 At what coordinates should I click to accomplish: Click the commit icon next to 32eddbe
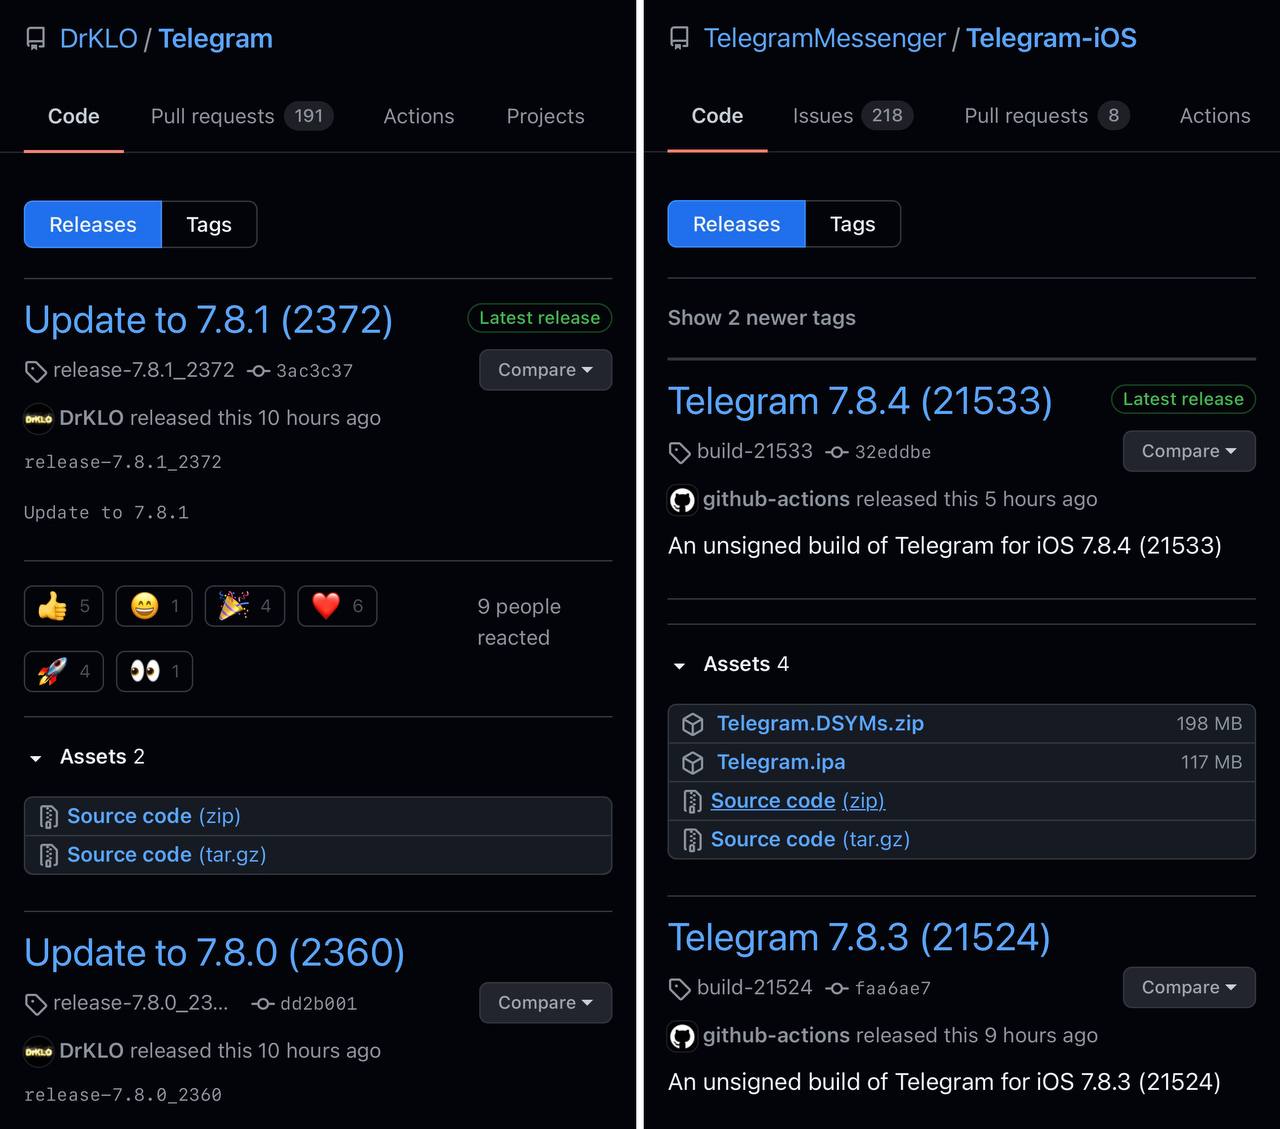pos(837,452)
